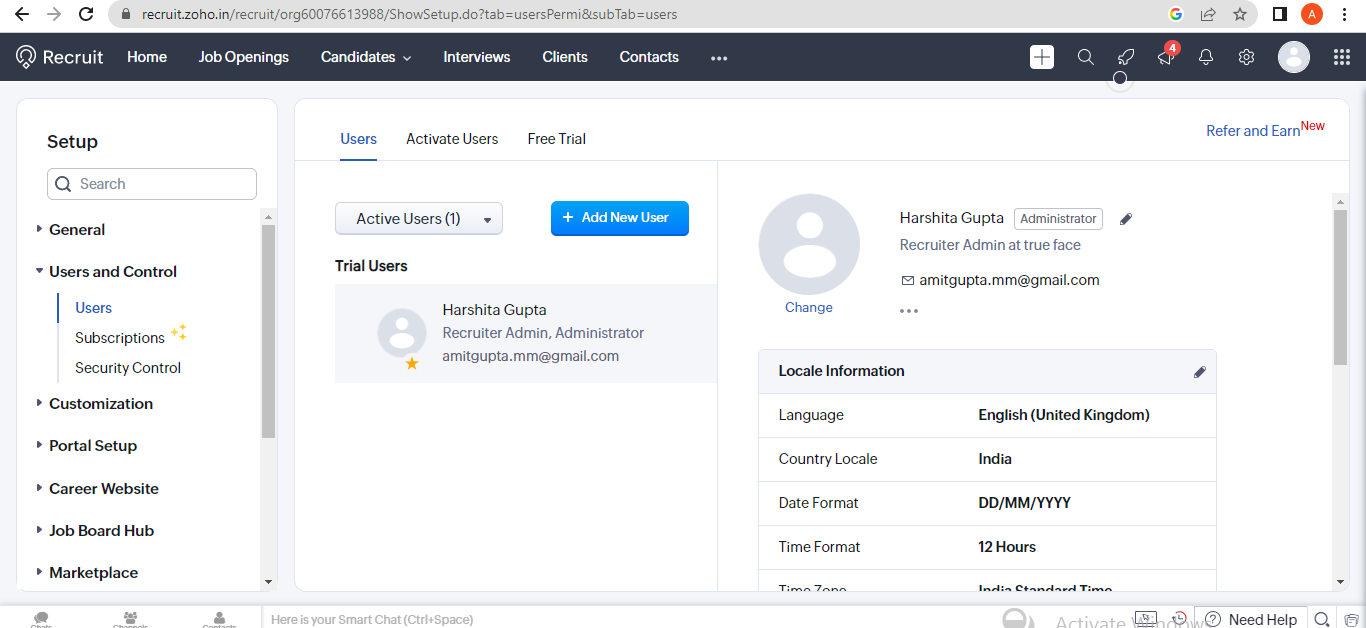Switch to the Activate Users tab

pos(452,139)
